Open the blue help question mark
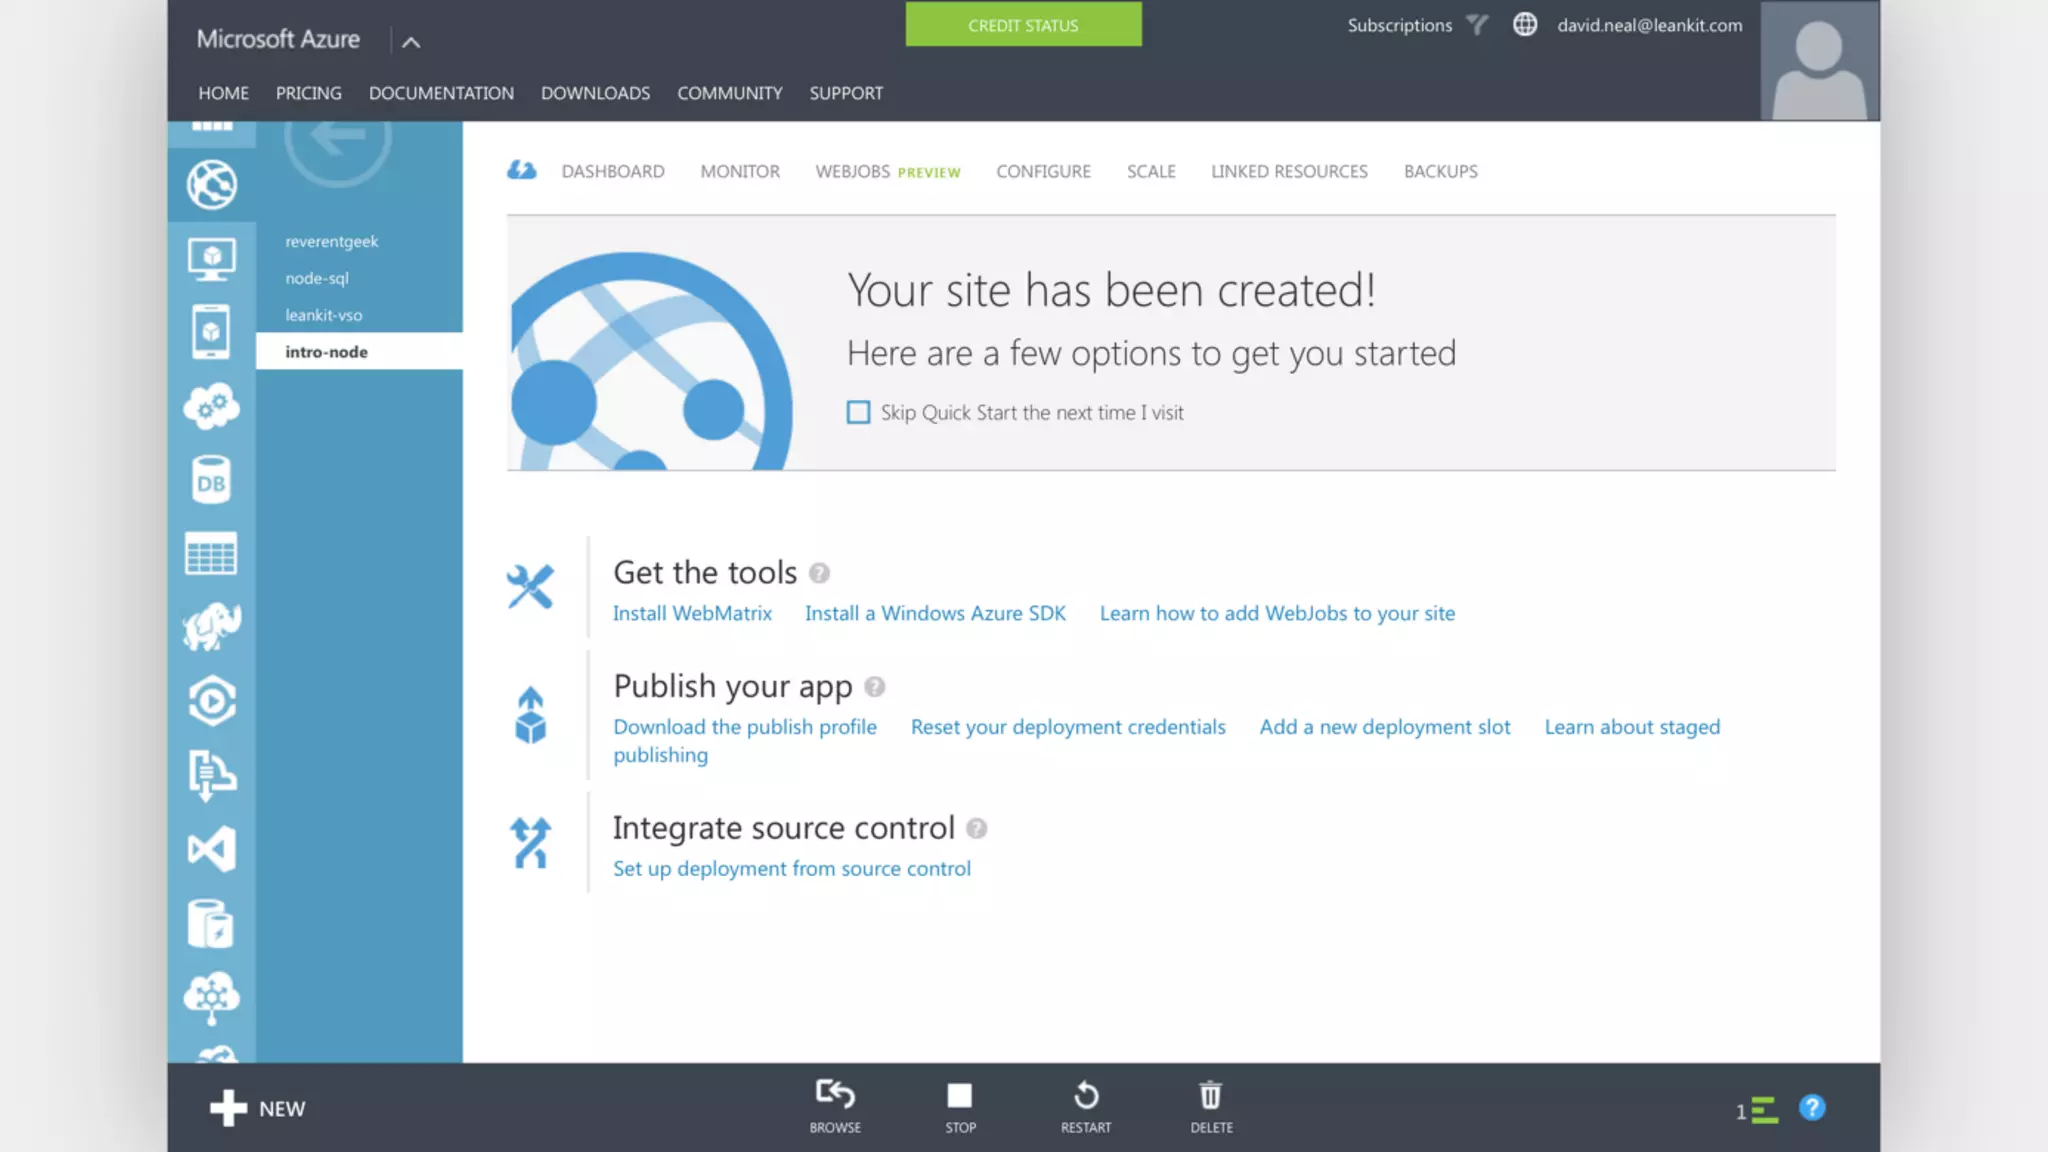2048x1152 pixels. click(1811, 1108)
